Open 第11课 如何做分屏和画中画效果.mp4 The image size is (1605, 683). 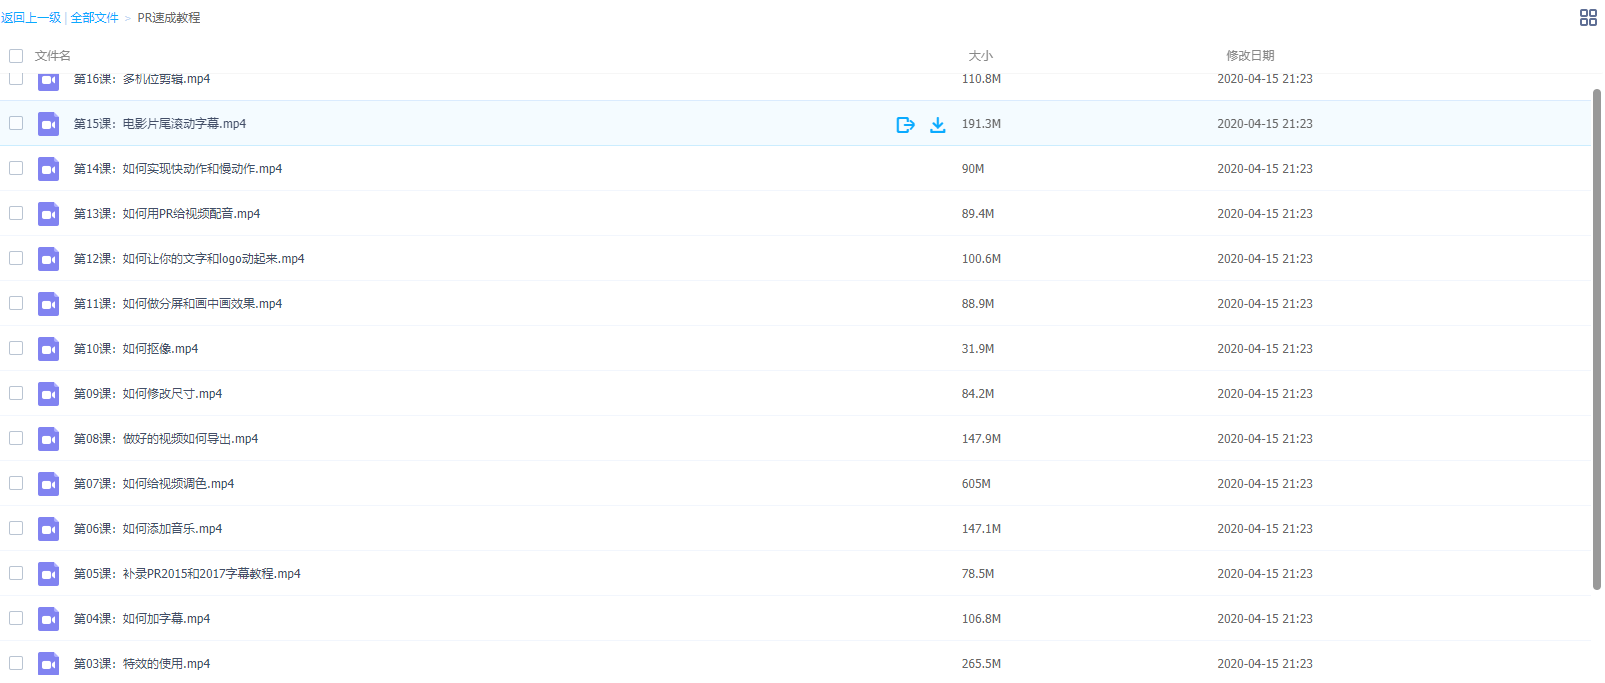point(177,304)
